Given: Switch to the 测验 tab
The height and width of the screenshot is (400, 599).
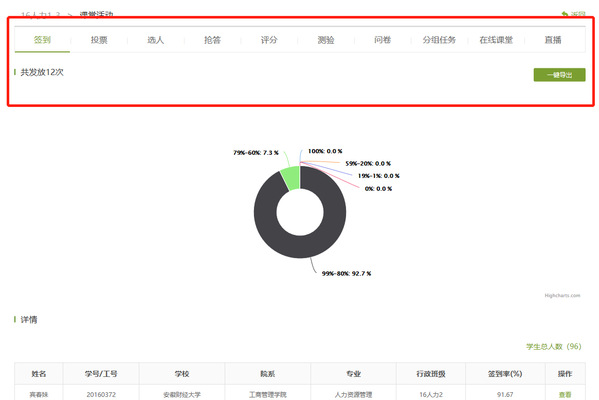Looking at the screenshot, I should 326,40.
